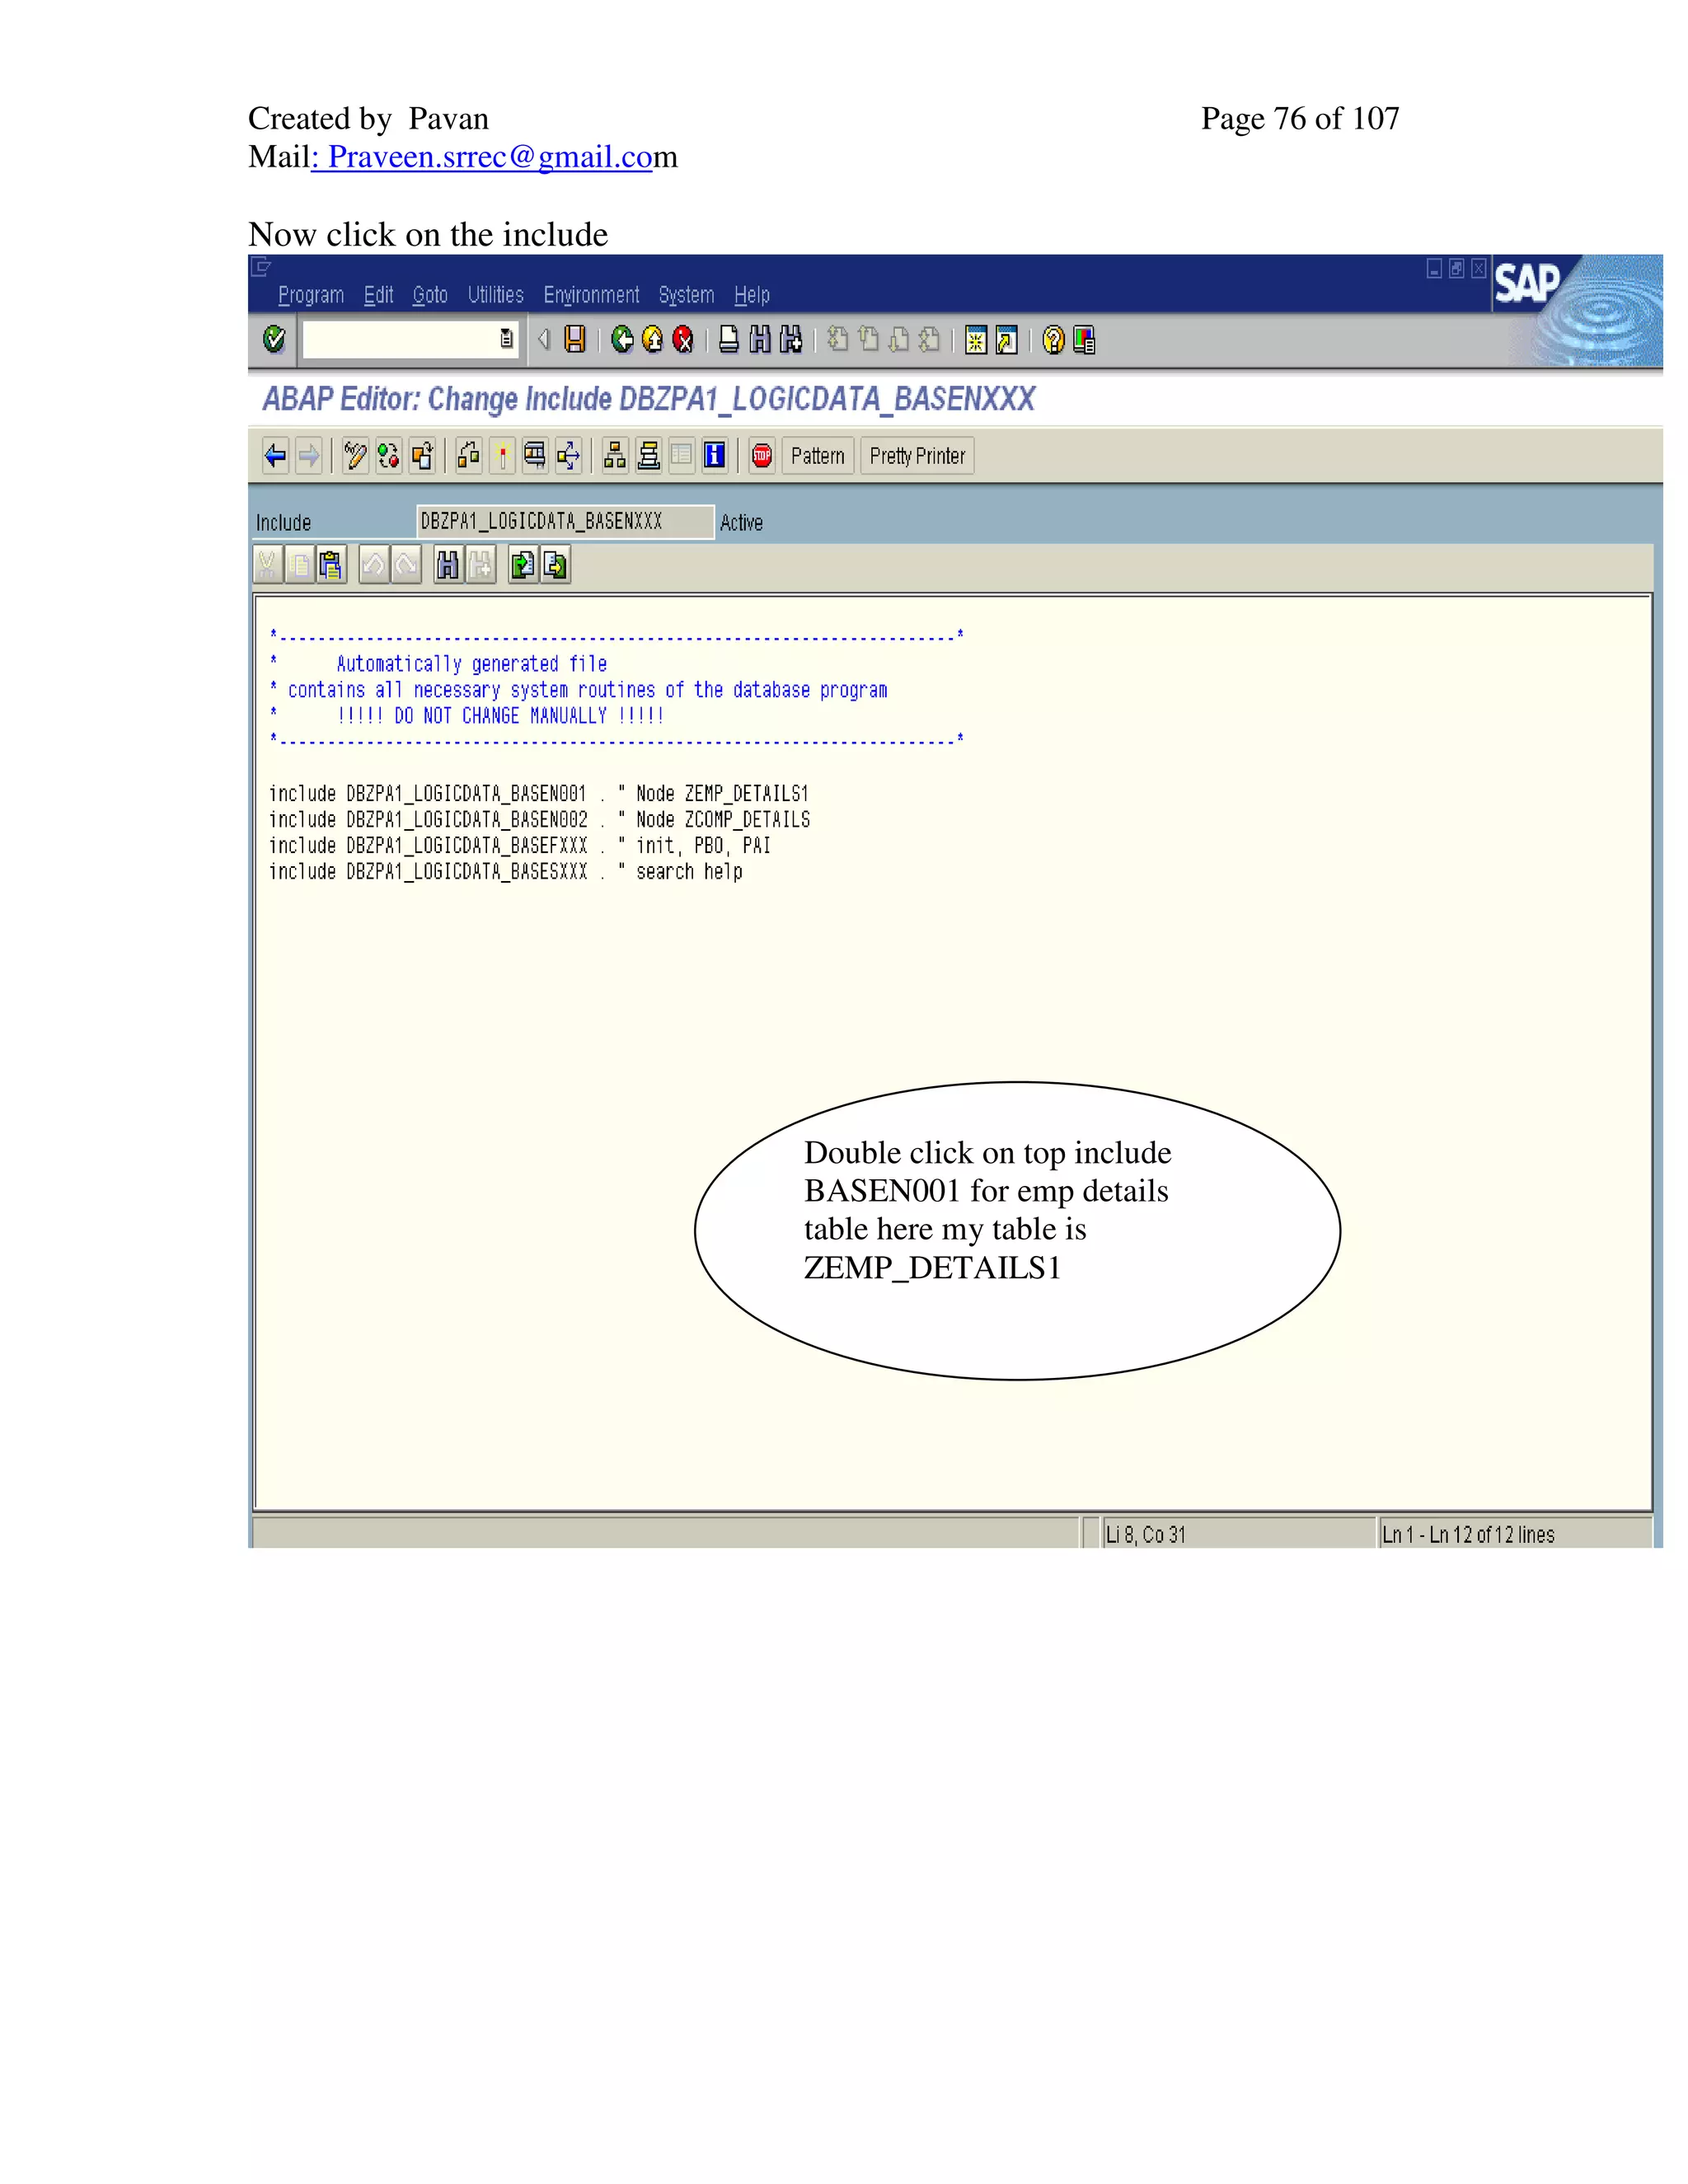Open the Program menu
Viewport: 1688px width, 2184px height.
(311, 295)
